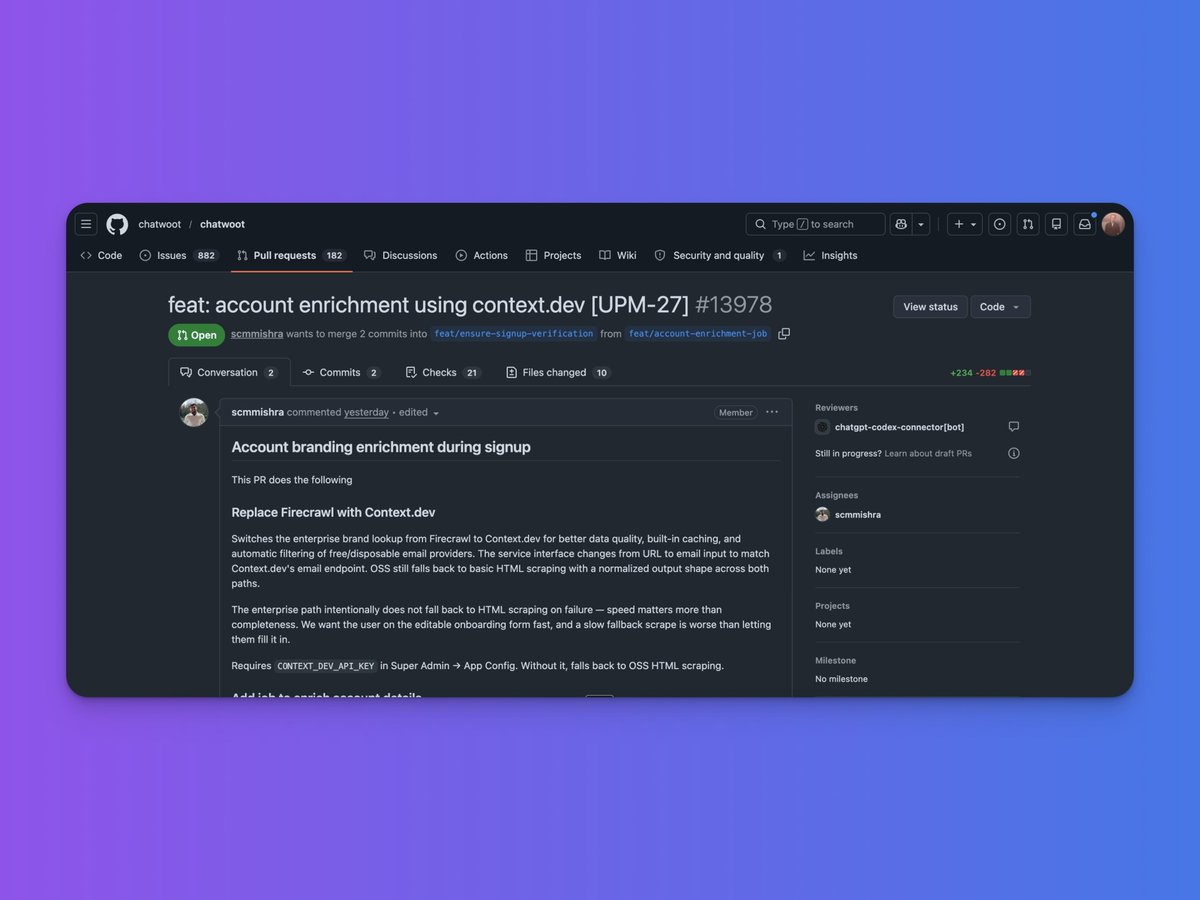Viewport: 1200px width, 900px height.
Task: Open Security and quality tab
Action: pos(720,255)
